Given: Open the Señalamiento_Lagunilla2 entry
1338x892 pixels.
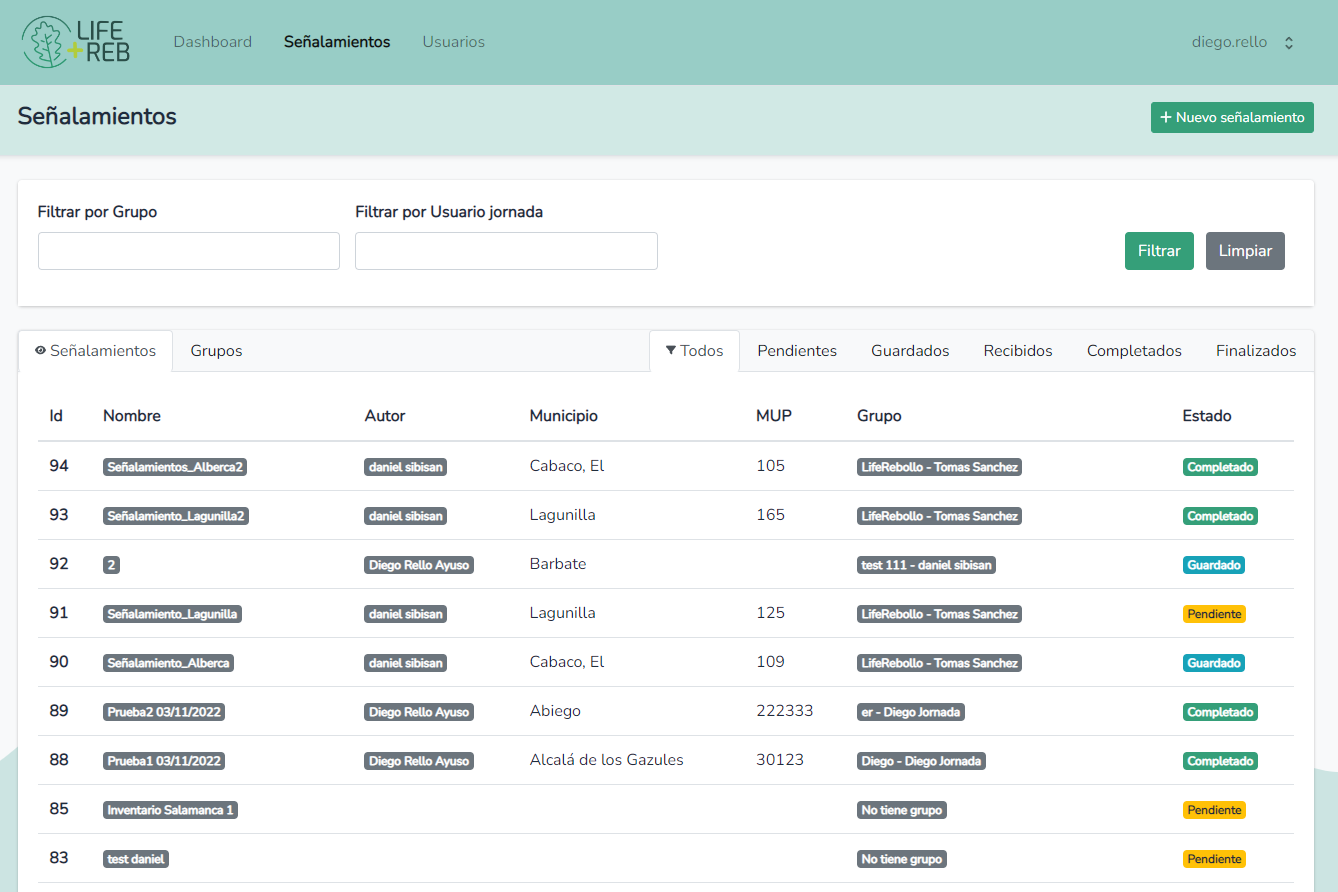Looking at the screenshot, I should pos(176,516).
